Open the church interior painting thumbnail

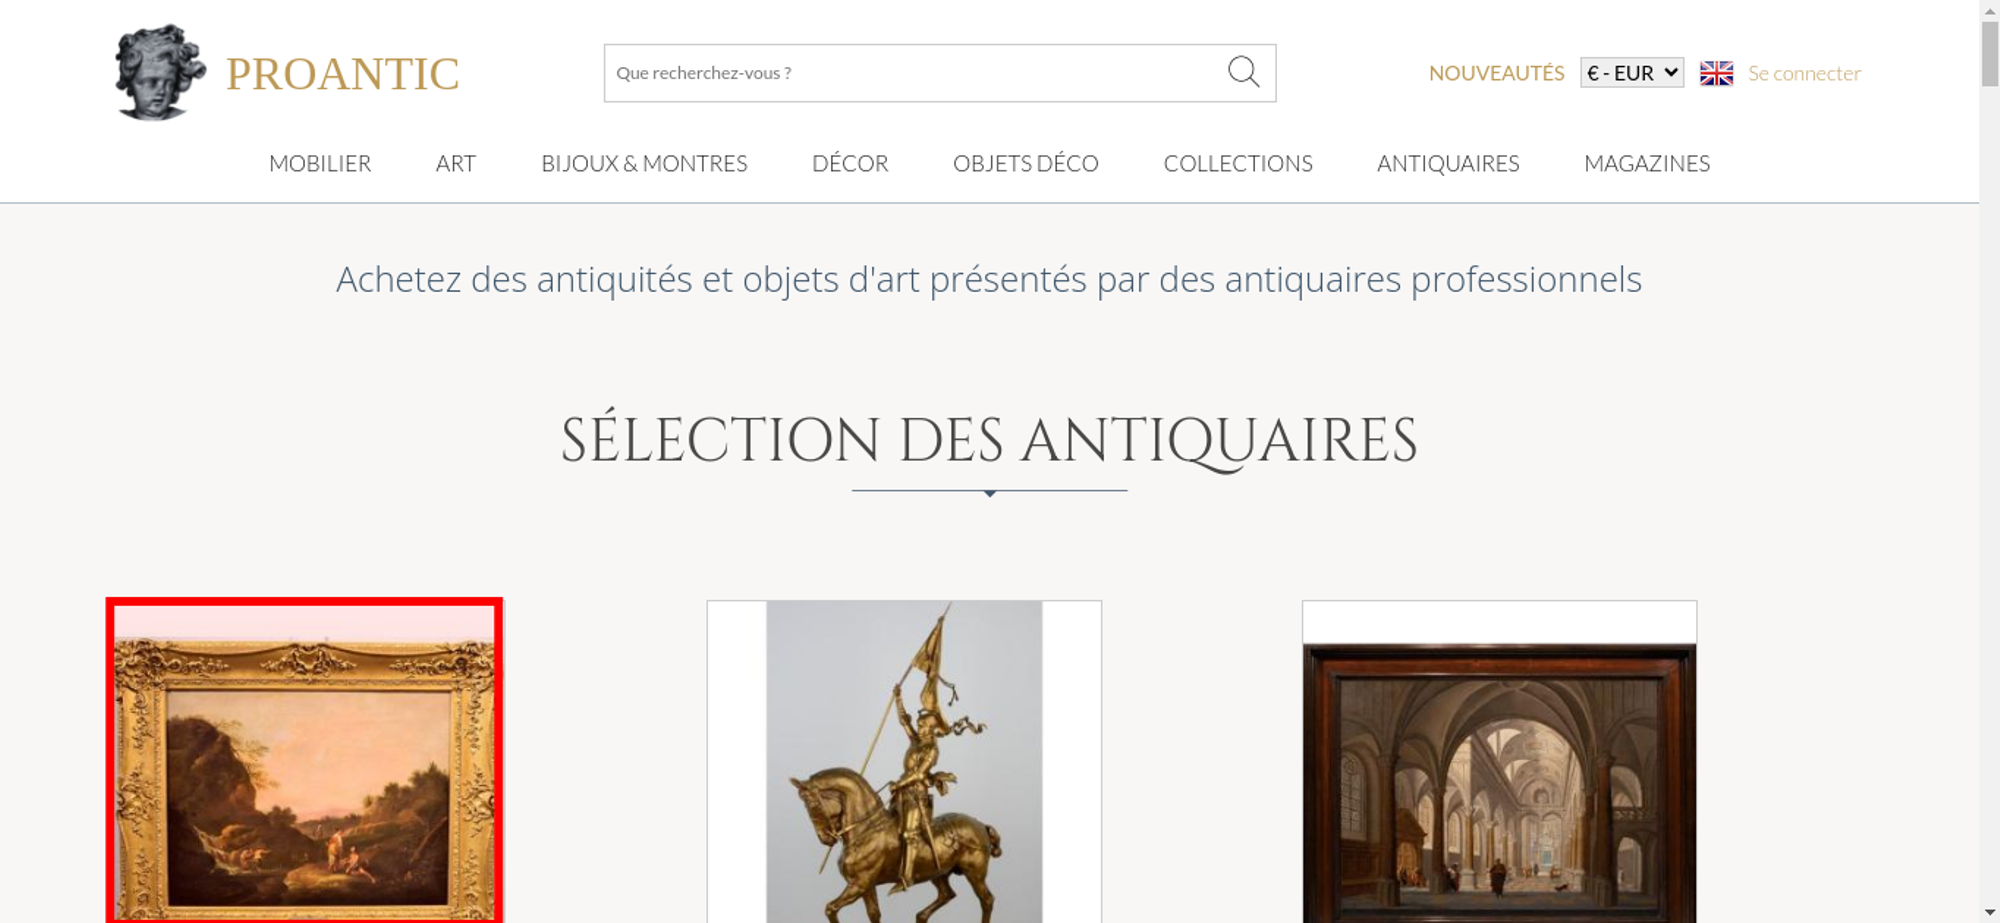1499,761
